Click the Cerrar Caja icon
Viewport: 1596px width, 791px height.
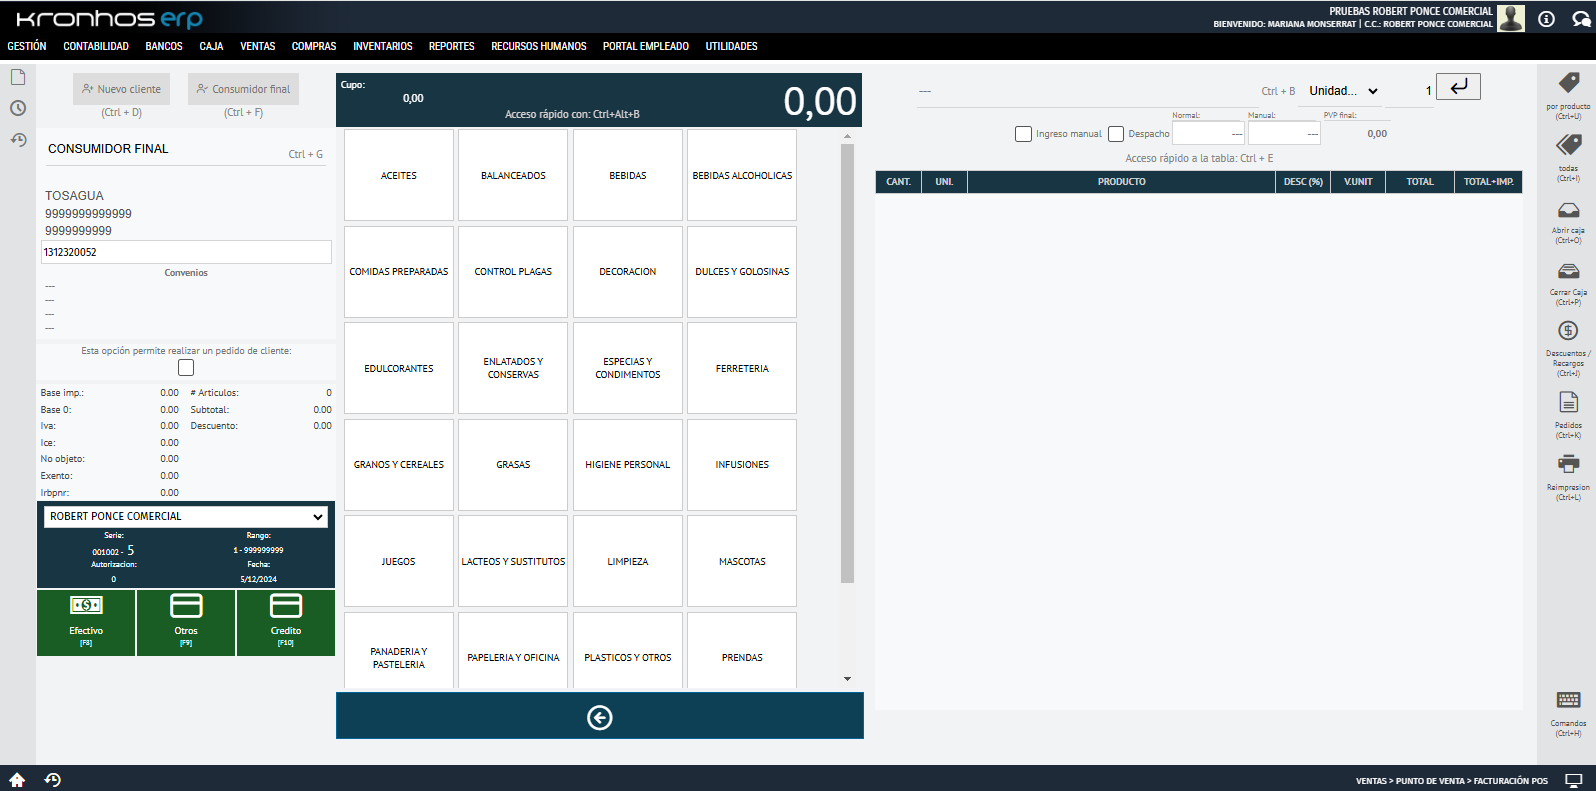tap(1568, 272)
